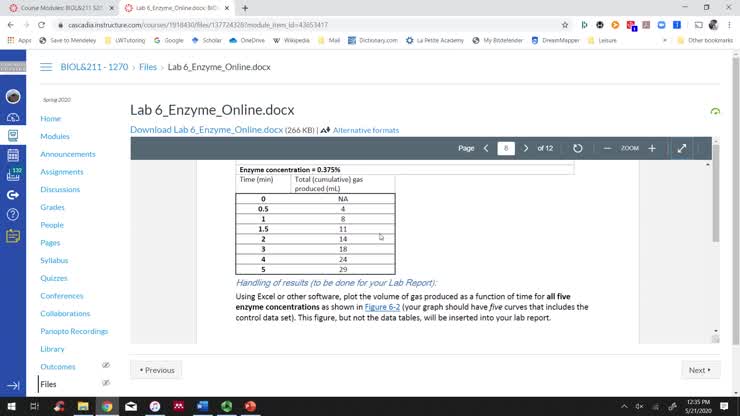Open the Help icon in global sidebar
740x416 pixels.
[x=13, y=215]
